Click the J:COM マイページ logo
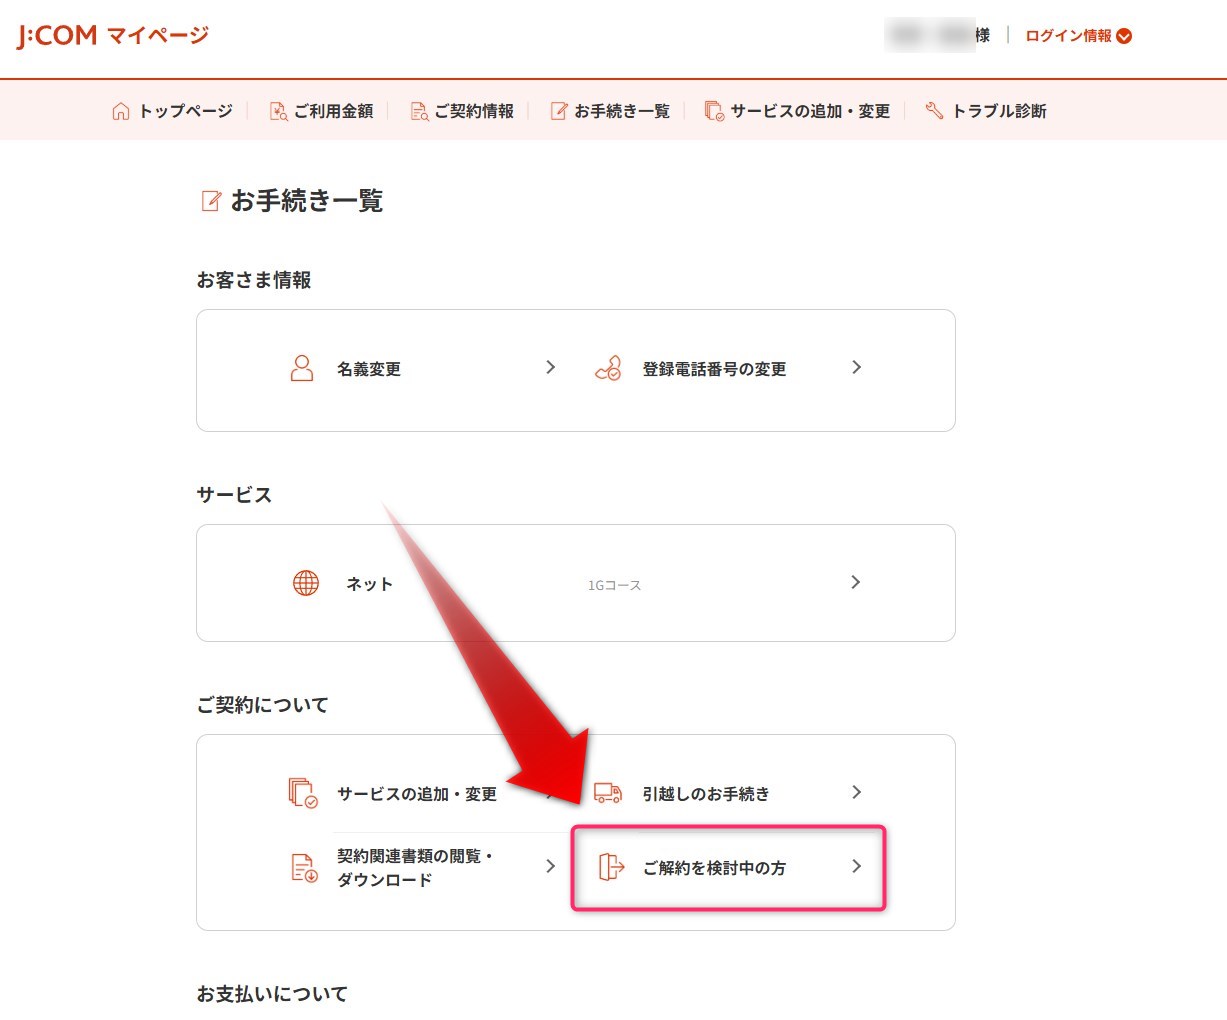 (113, 36)
